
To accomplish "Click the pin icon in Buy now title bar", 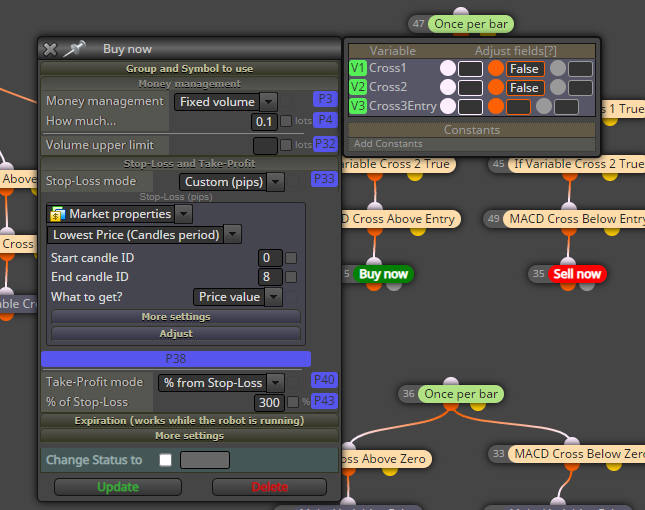I will 74,49.
